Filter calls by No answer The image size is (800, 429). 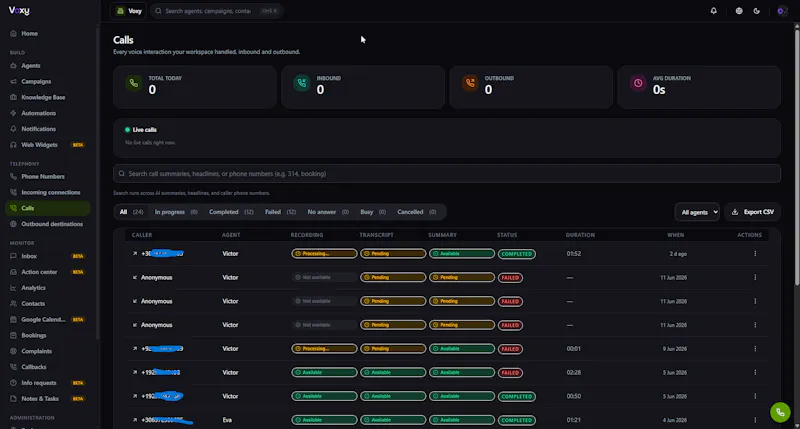[328, 212]
